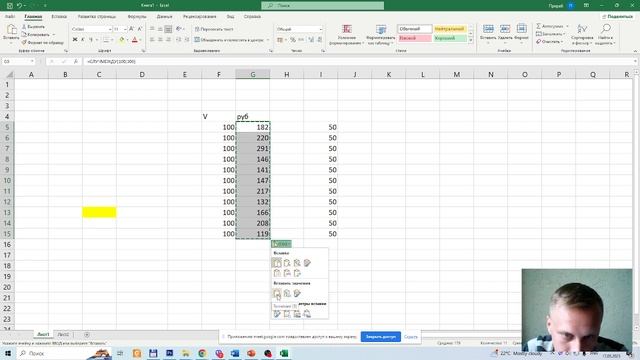This screenshot has height=360, width=640.
Task: Click the Закрыть доступ blue button
Action: click(380, 337)
